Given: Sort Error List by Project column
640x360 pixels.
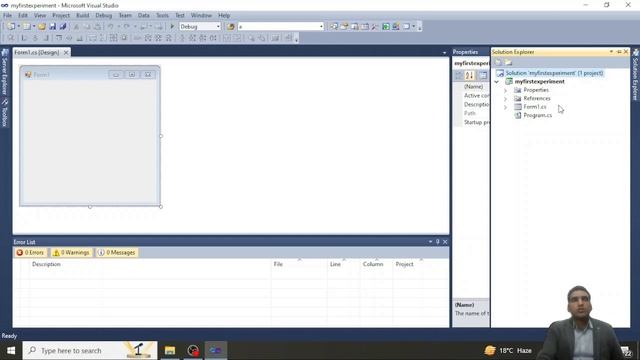Looking at the screenshot, I should pyautogui.click(x=404, y=264).
